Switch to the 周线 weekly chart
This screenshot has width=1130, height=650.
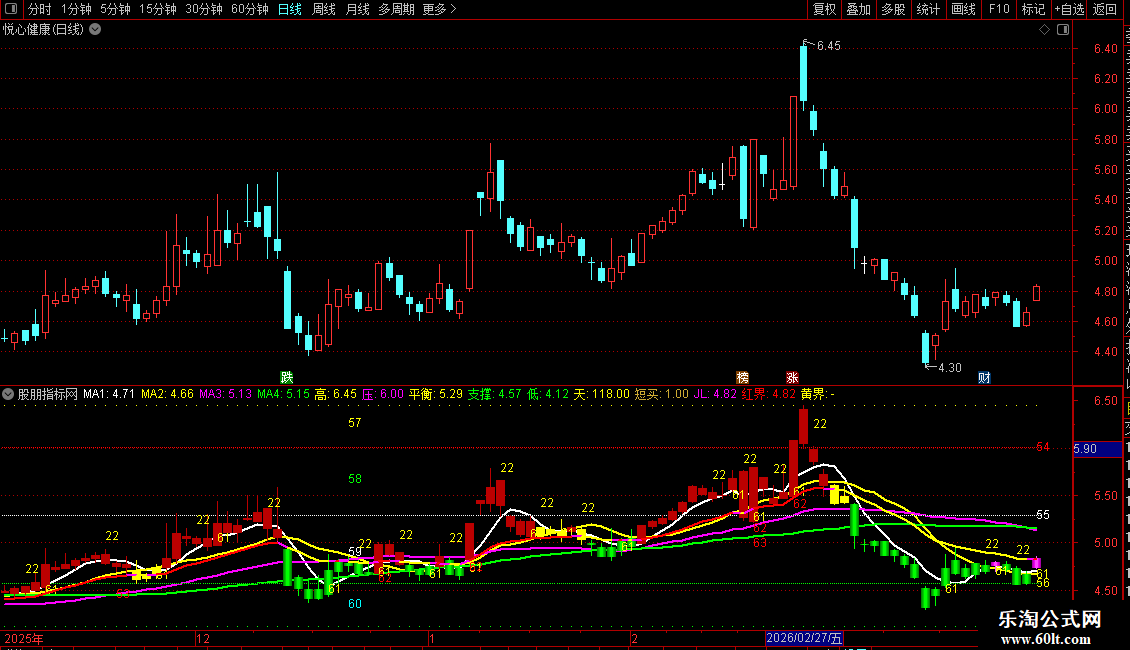[324, 9]
